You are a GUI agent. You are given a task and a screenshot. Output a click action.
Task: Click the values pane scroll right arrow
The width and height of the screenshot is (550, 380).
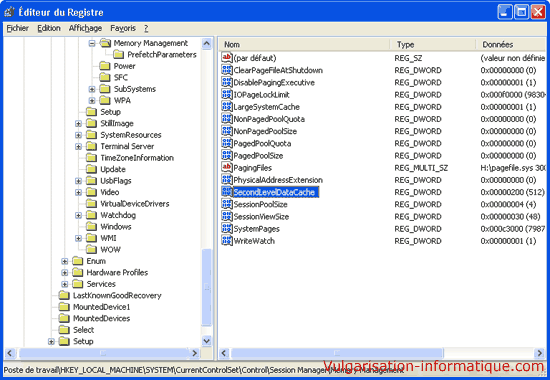(x=539, y=353)
